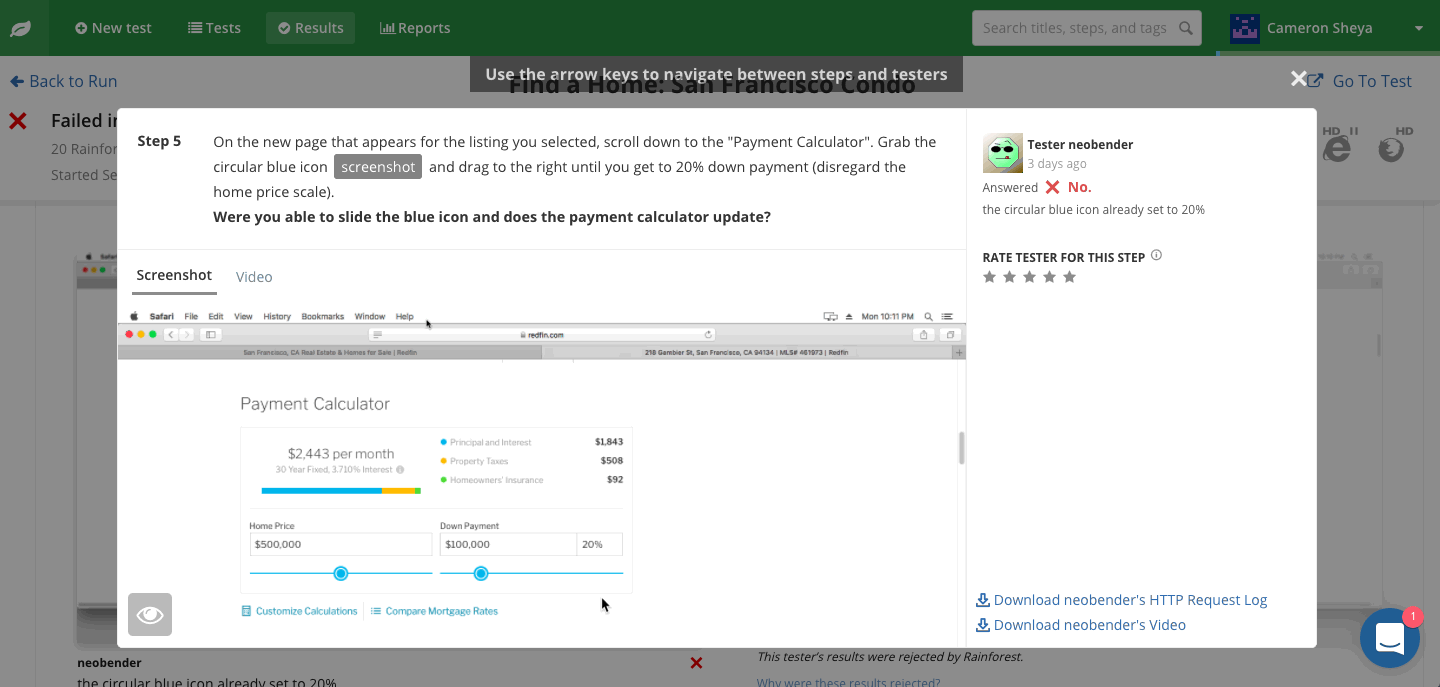Click Customize Calculations in the screenshot
This screenshot has height=687, width=1440.
tap(300, 611)
